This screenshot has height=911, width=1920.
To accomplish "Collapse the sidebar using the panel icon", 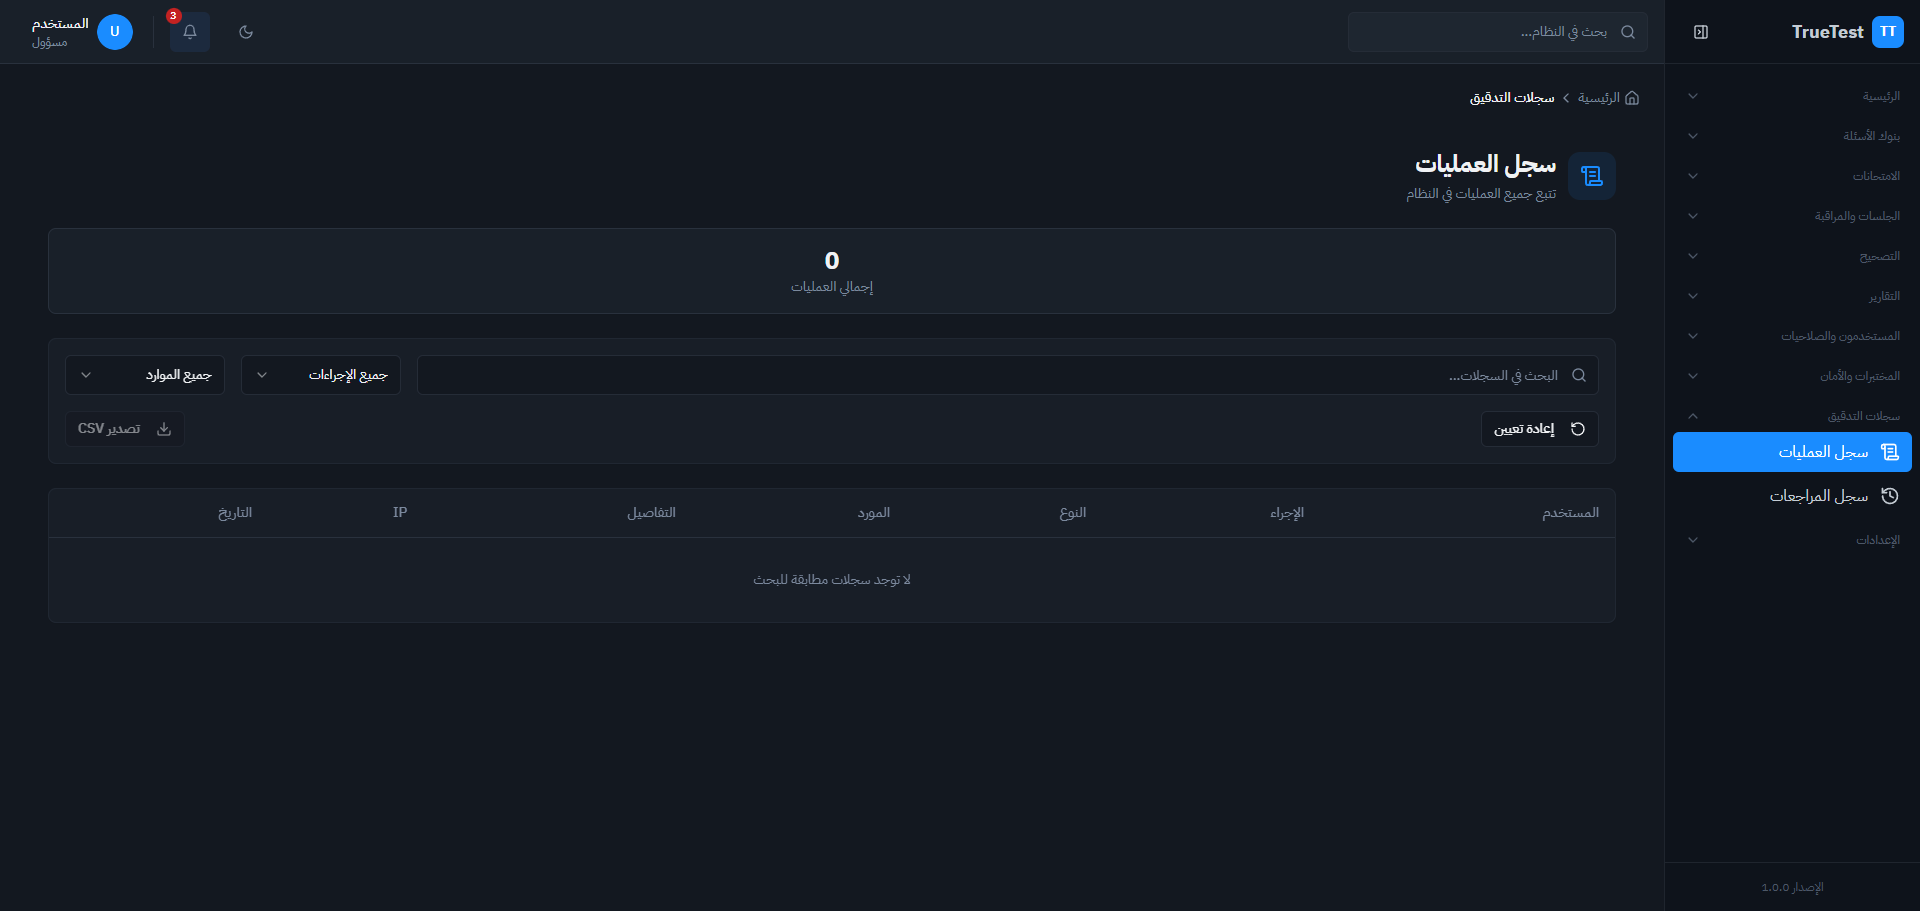I will click(x=1701, y=32).
